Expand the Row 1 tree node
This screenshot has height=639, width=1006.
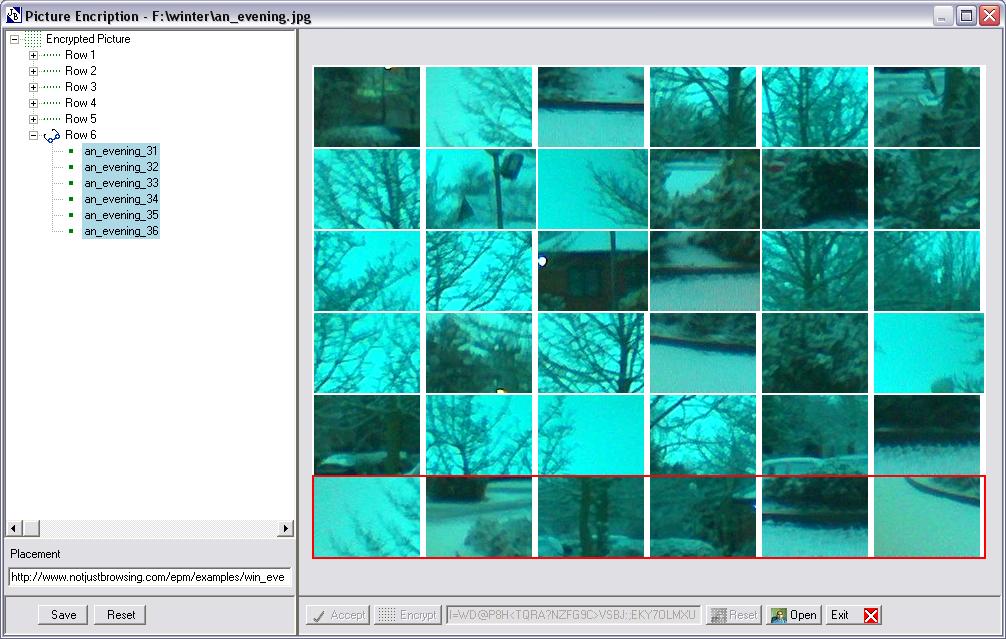[33, 55]
